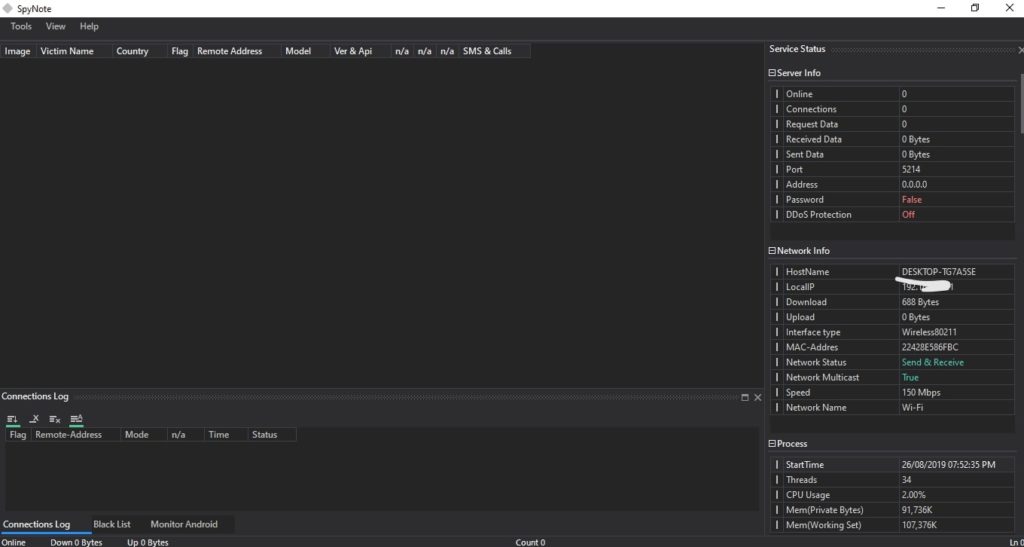Image resolution: width=1024 pixels, height=547 pixels.
Task: Select the LocalIP row label
Action: pos(800,287)
